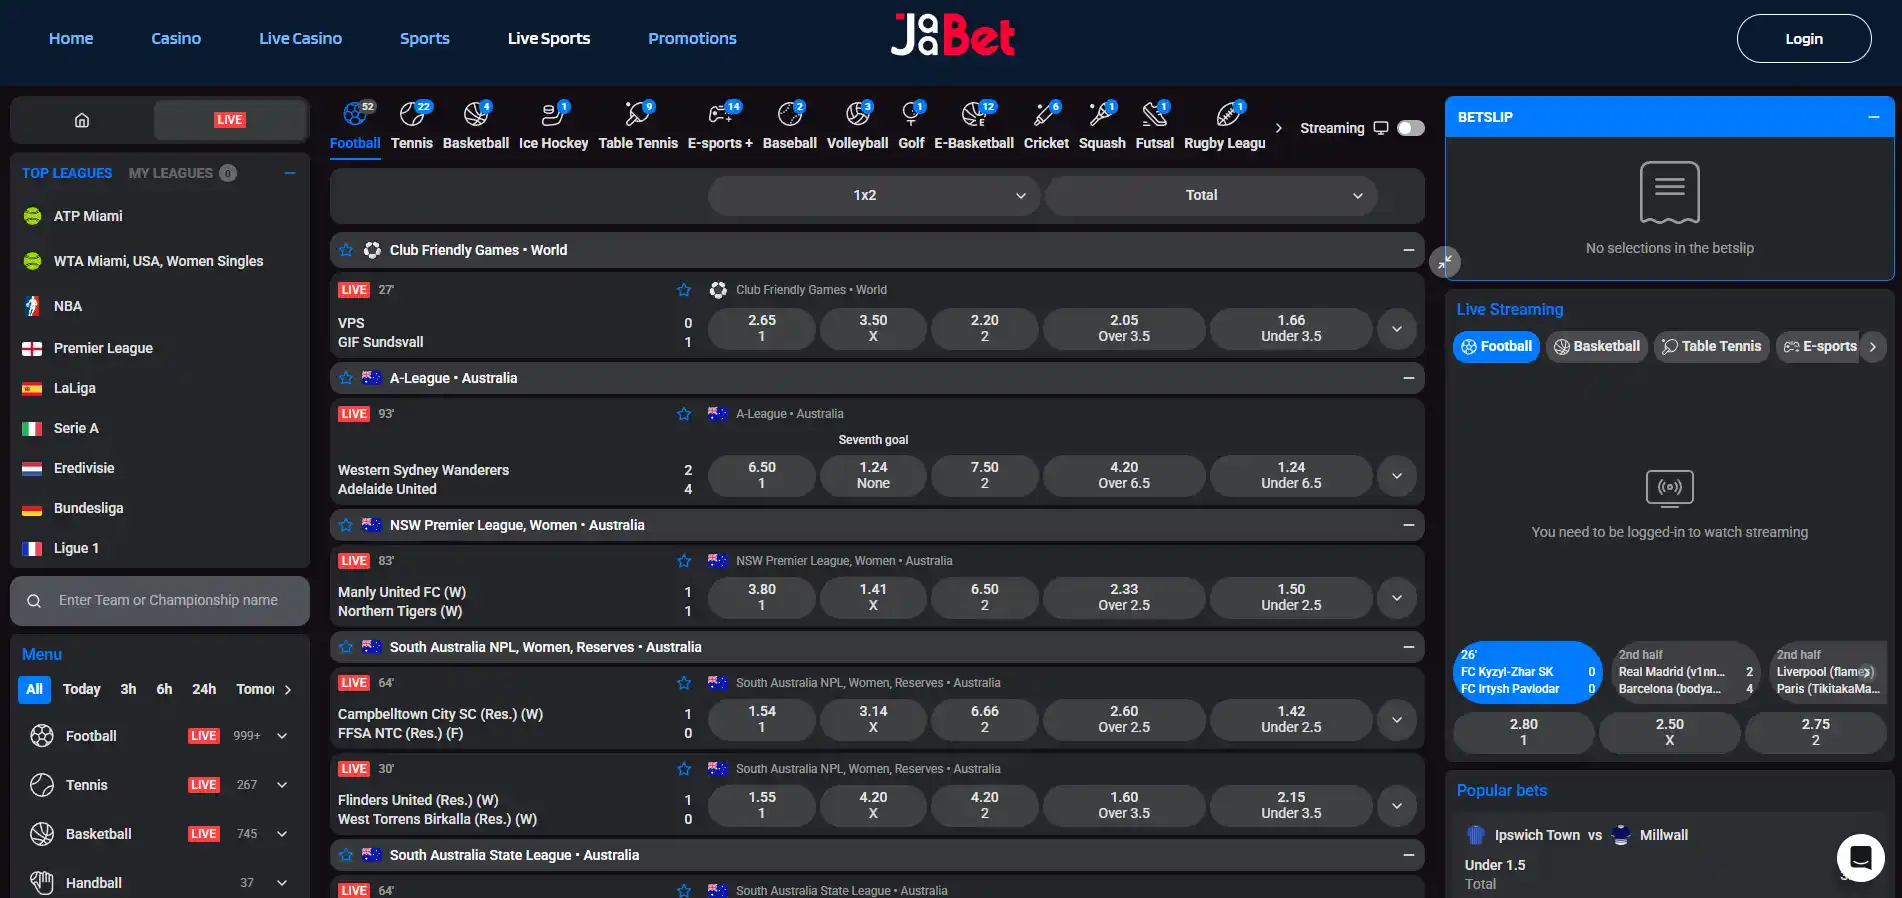Favorite the VPS vs GIF Sundsvall match

684,290
